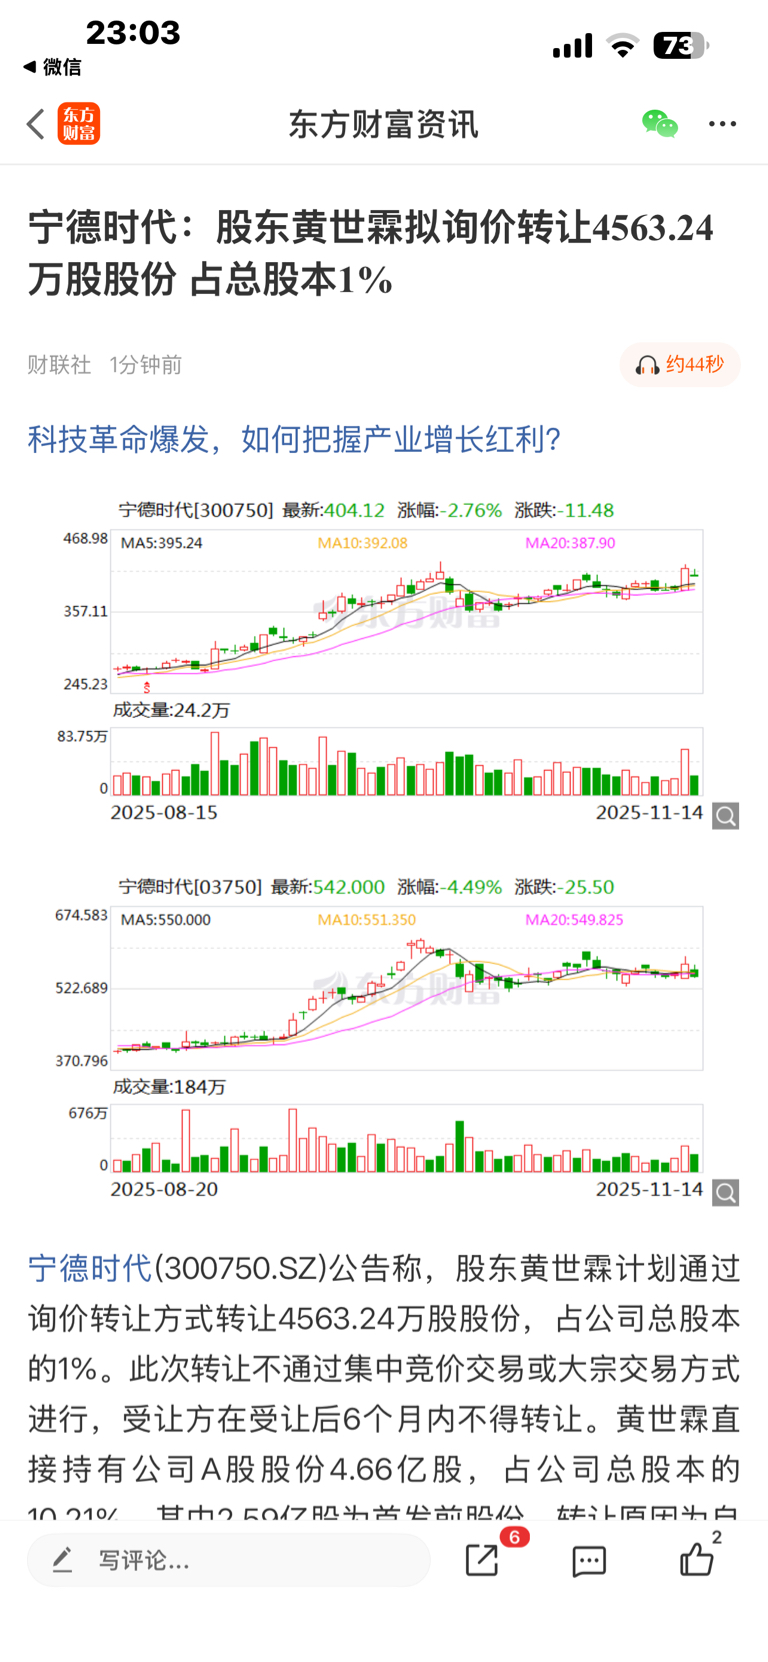Tap the back chevron arrow
Viewport: 768px width, 1662px height.
[x=36, y=124]
